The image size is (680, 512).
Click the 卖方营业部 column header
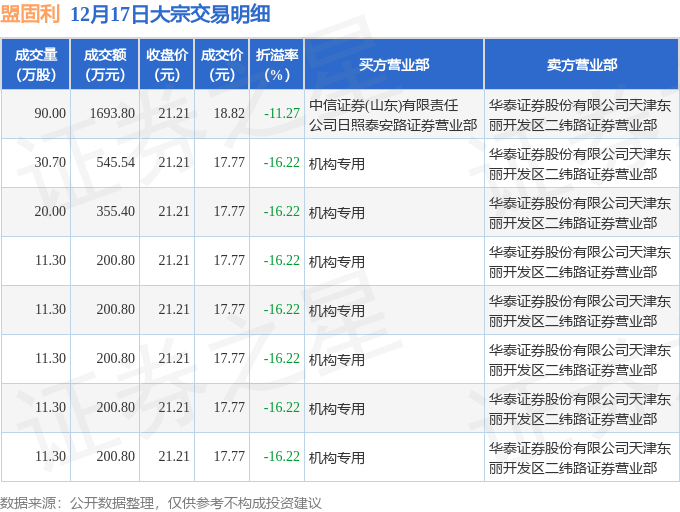pyautogui.click(x=581, y=64)
